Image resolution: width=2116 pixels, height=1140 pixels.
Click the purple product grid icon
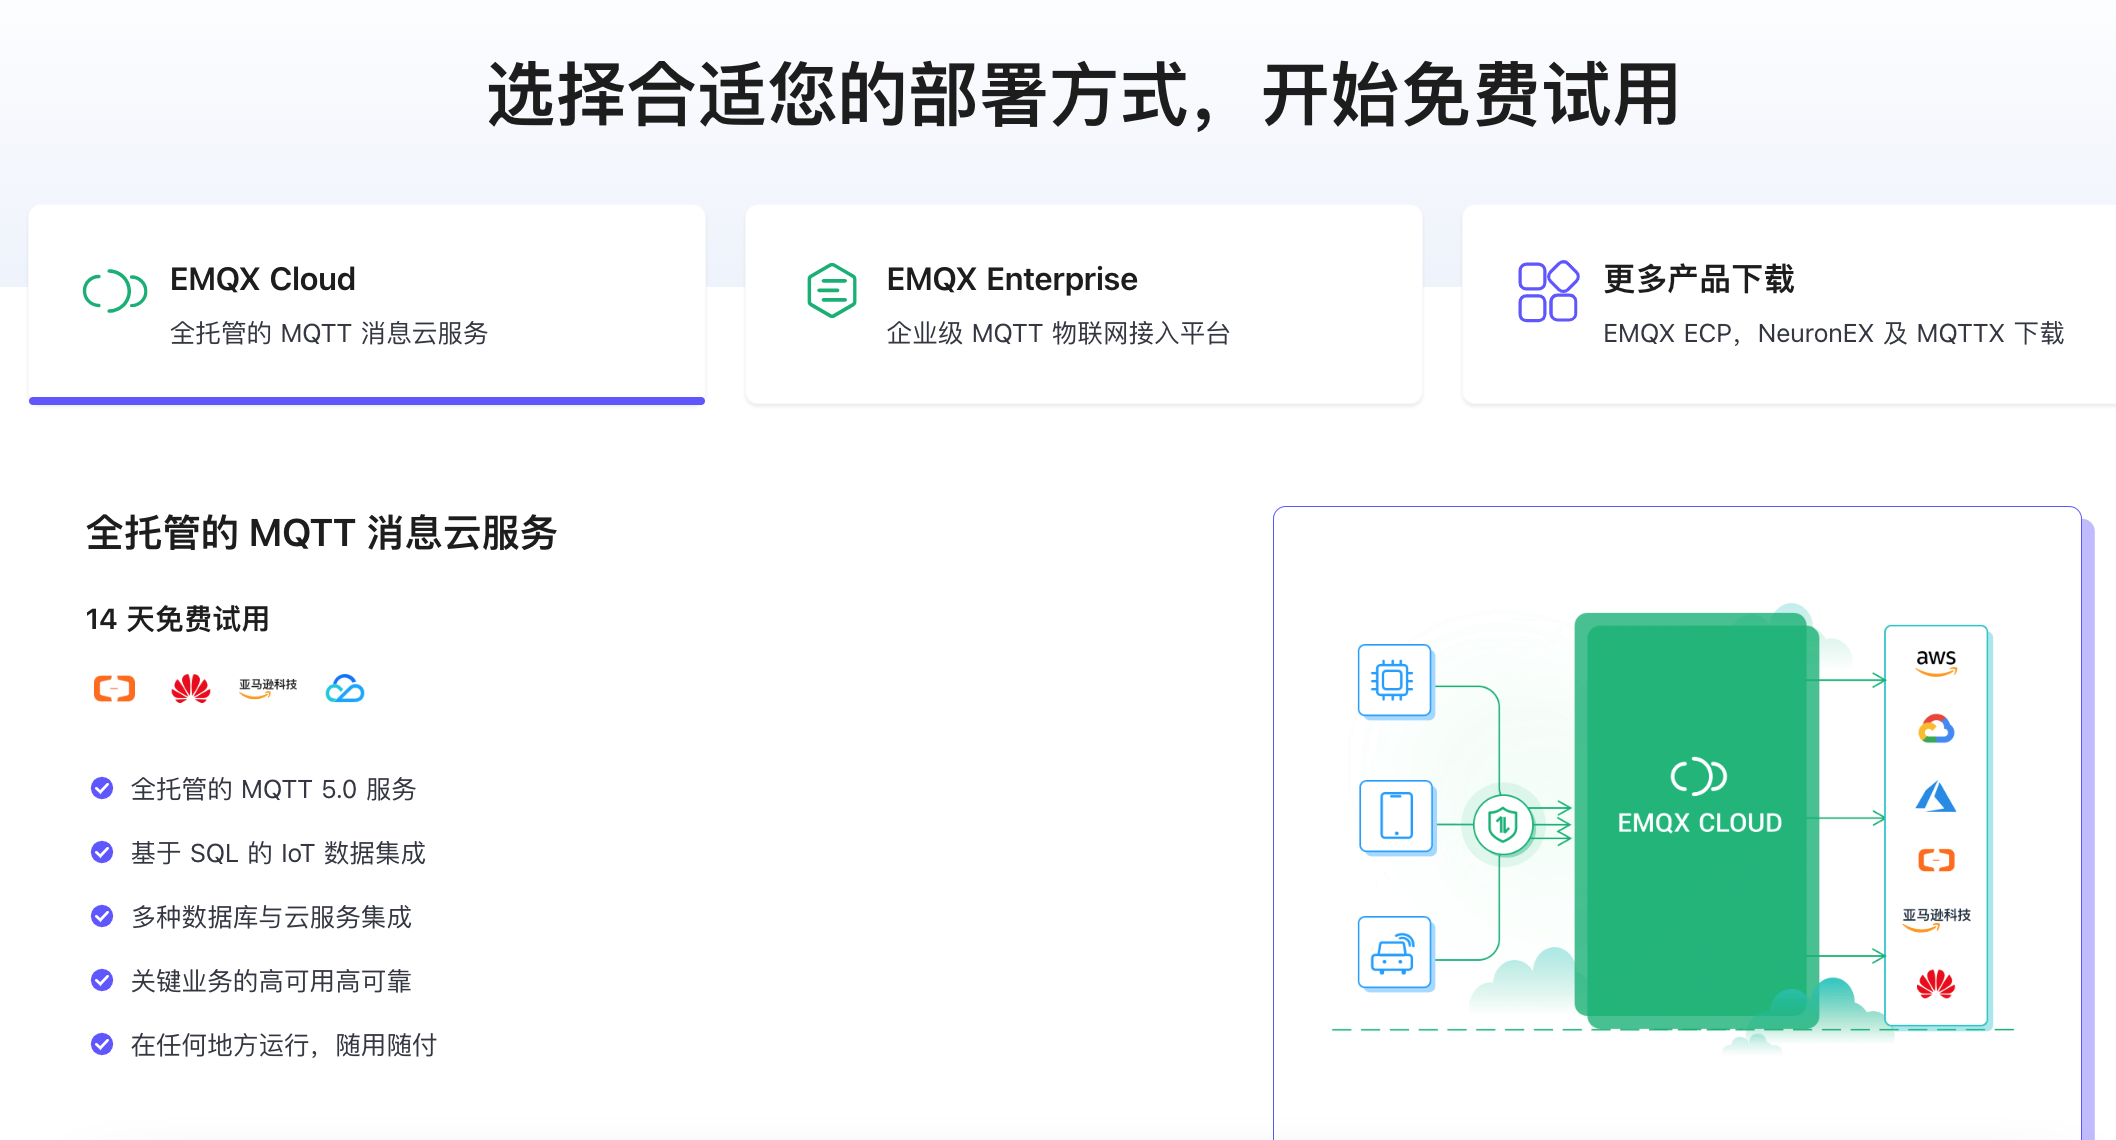tap(1548, 291)
